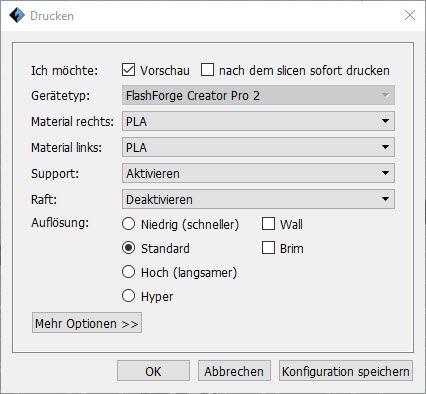426x394 pixels.
Task: Close the Drucken dialog window
Action: pyautogui.click(x=410, y=15)
